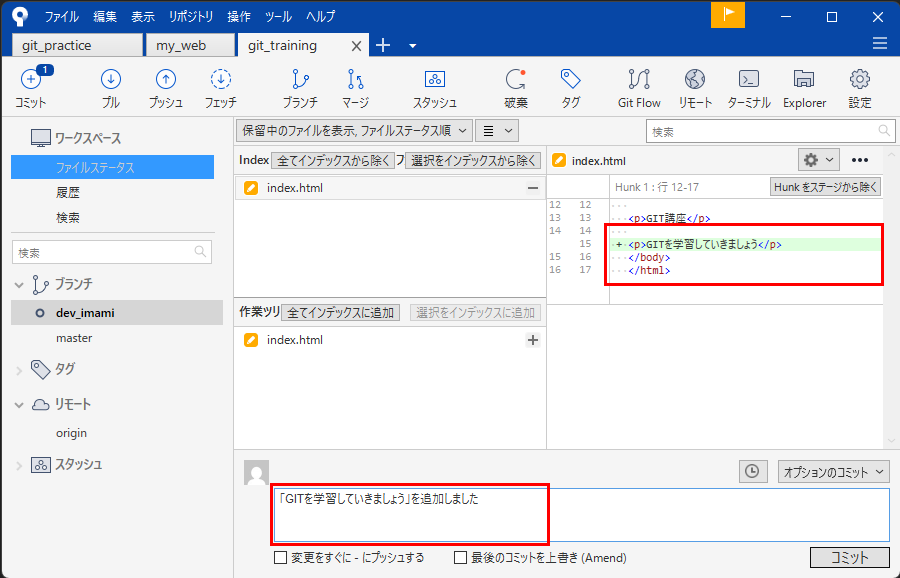Viewport: 900px width, 578px height.
Task: Click the Unstage Hunk button
Action: 825,187
